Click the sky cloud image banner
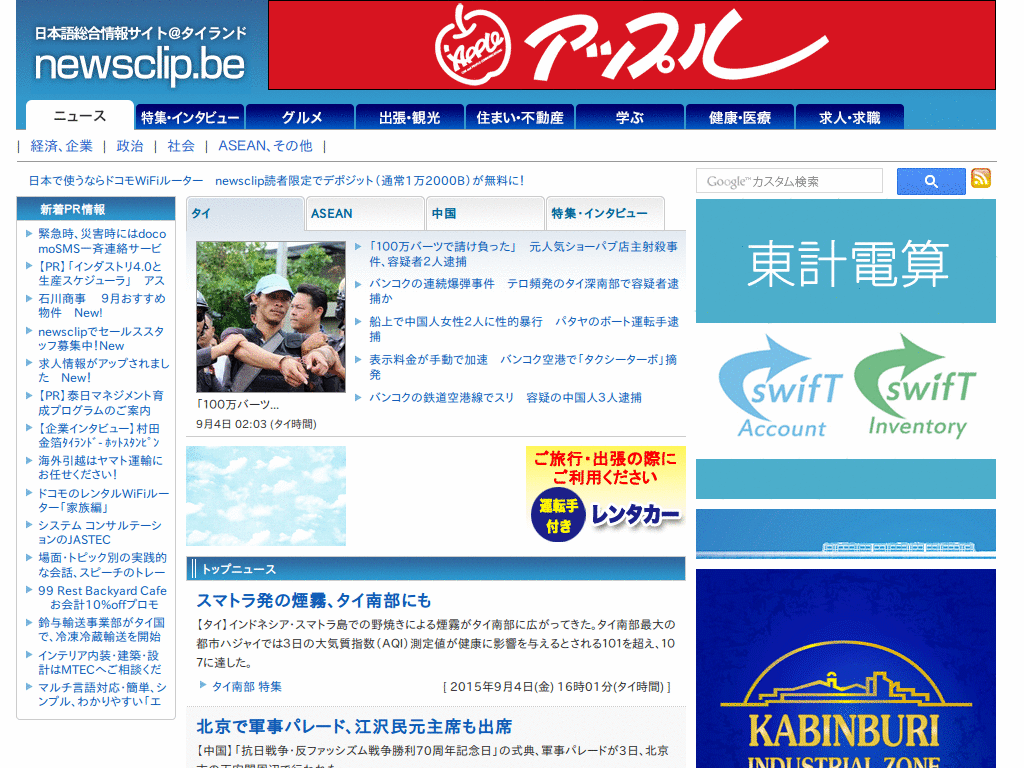The width and height of the screenshot is (1024, 768). coord(266,496)
